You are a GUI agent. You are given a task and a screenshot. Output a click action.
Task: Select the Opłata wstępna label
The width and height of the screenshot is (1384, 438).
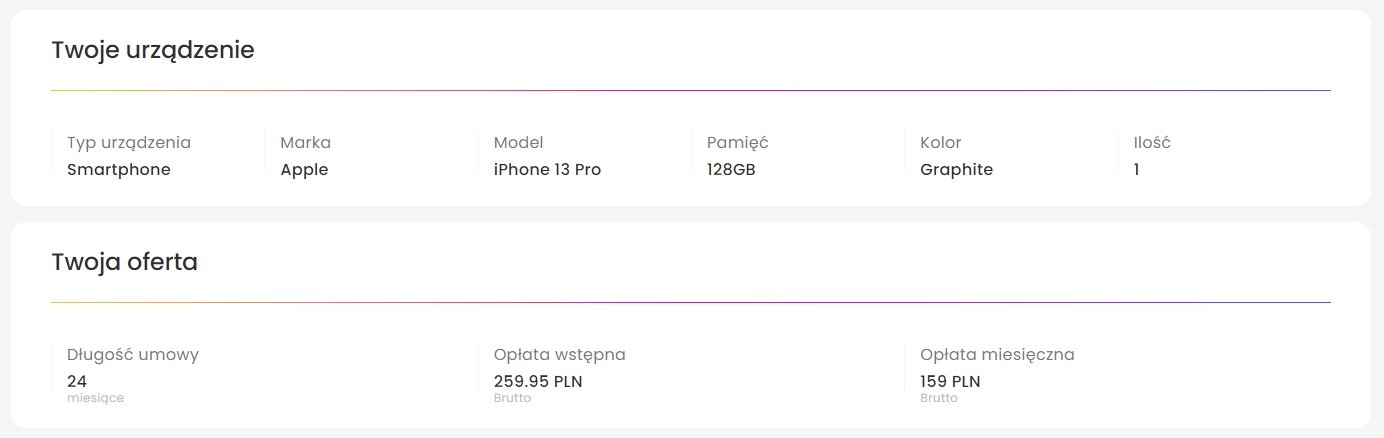pyautogui.click(x=559, y=355)
